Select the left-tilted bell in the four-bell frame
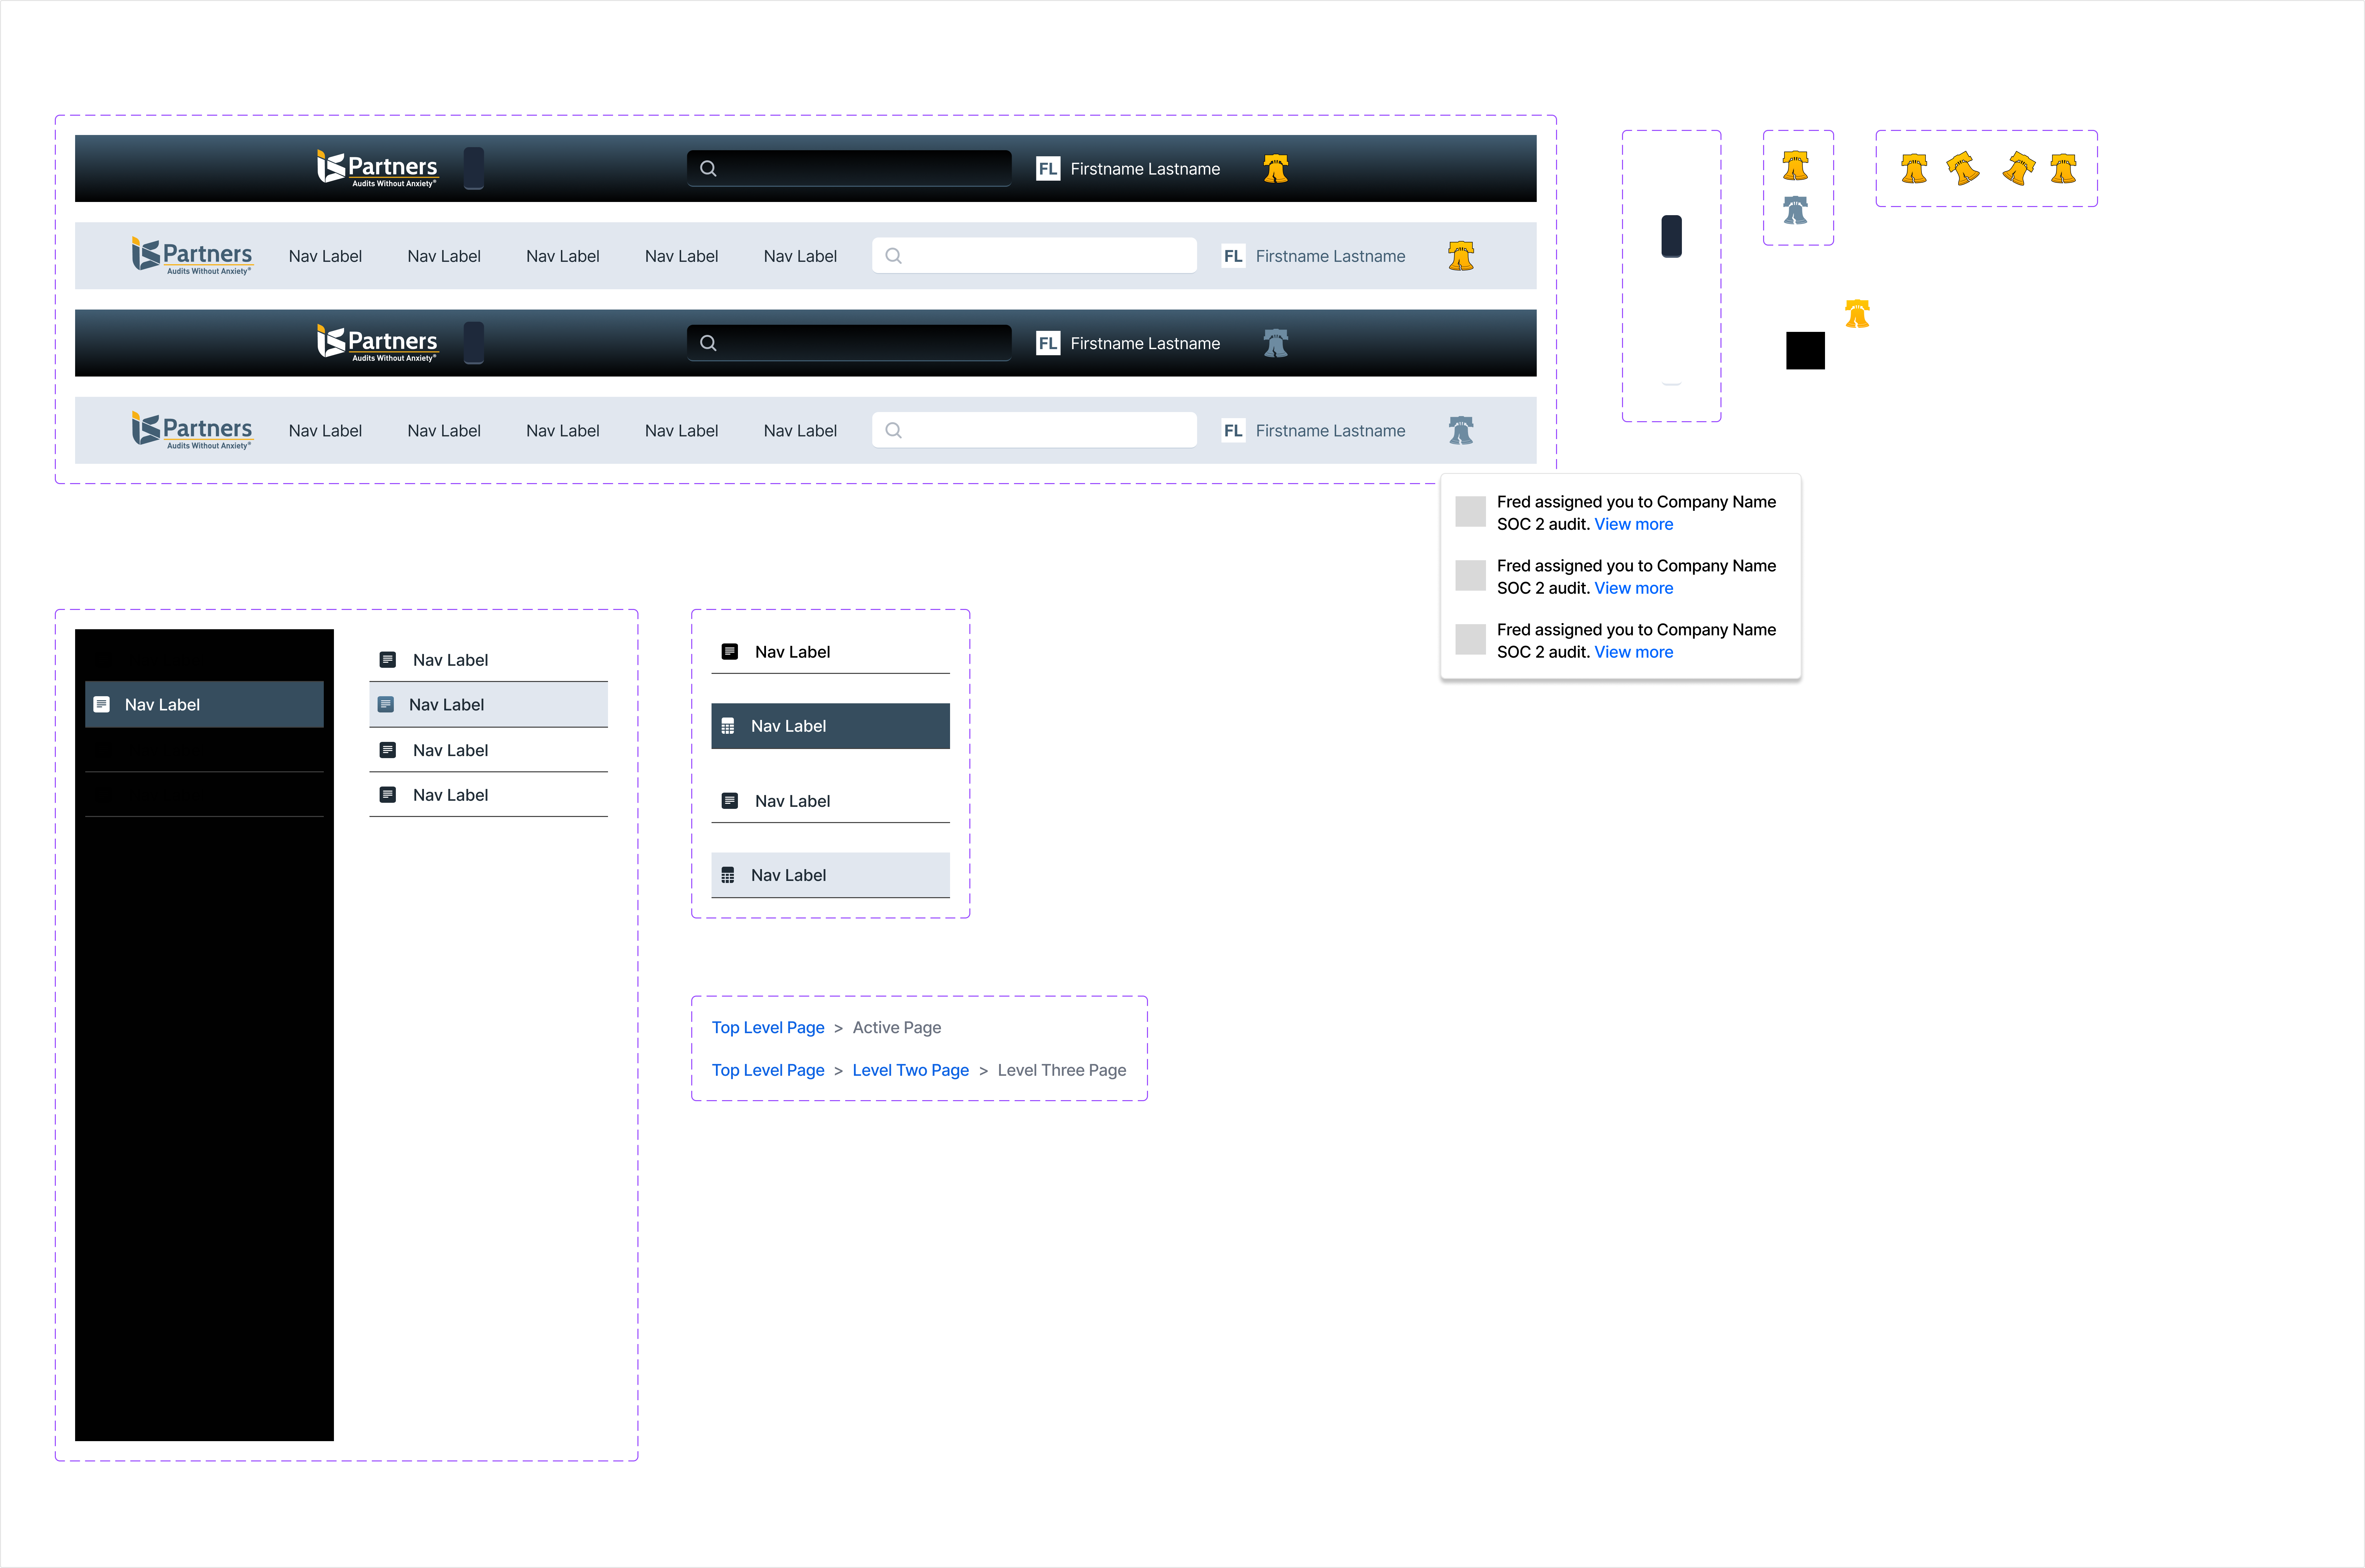2365x1568 pixels. pyautogui.click(x=1963, y=168)
